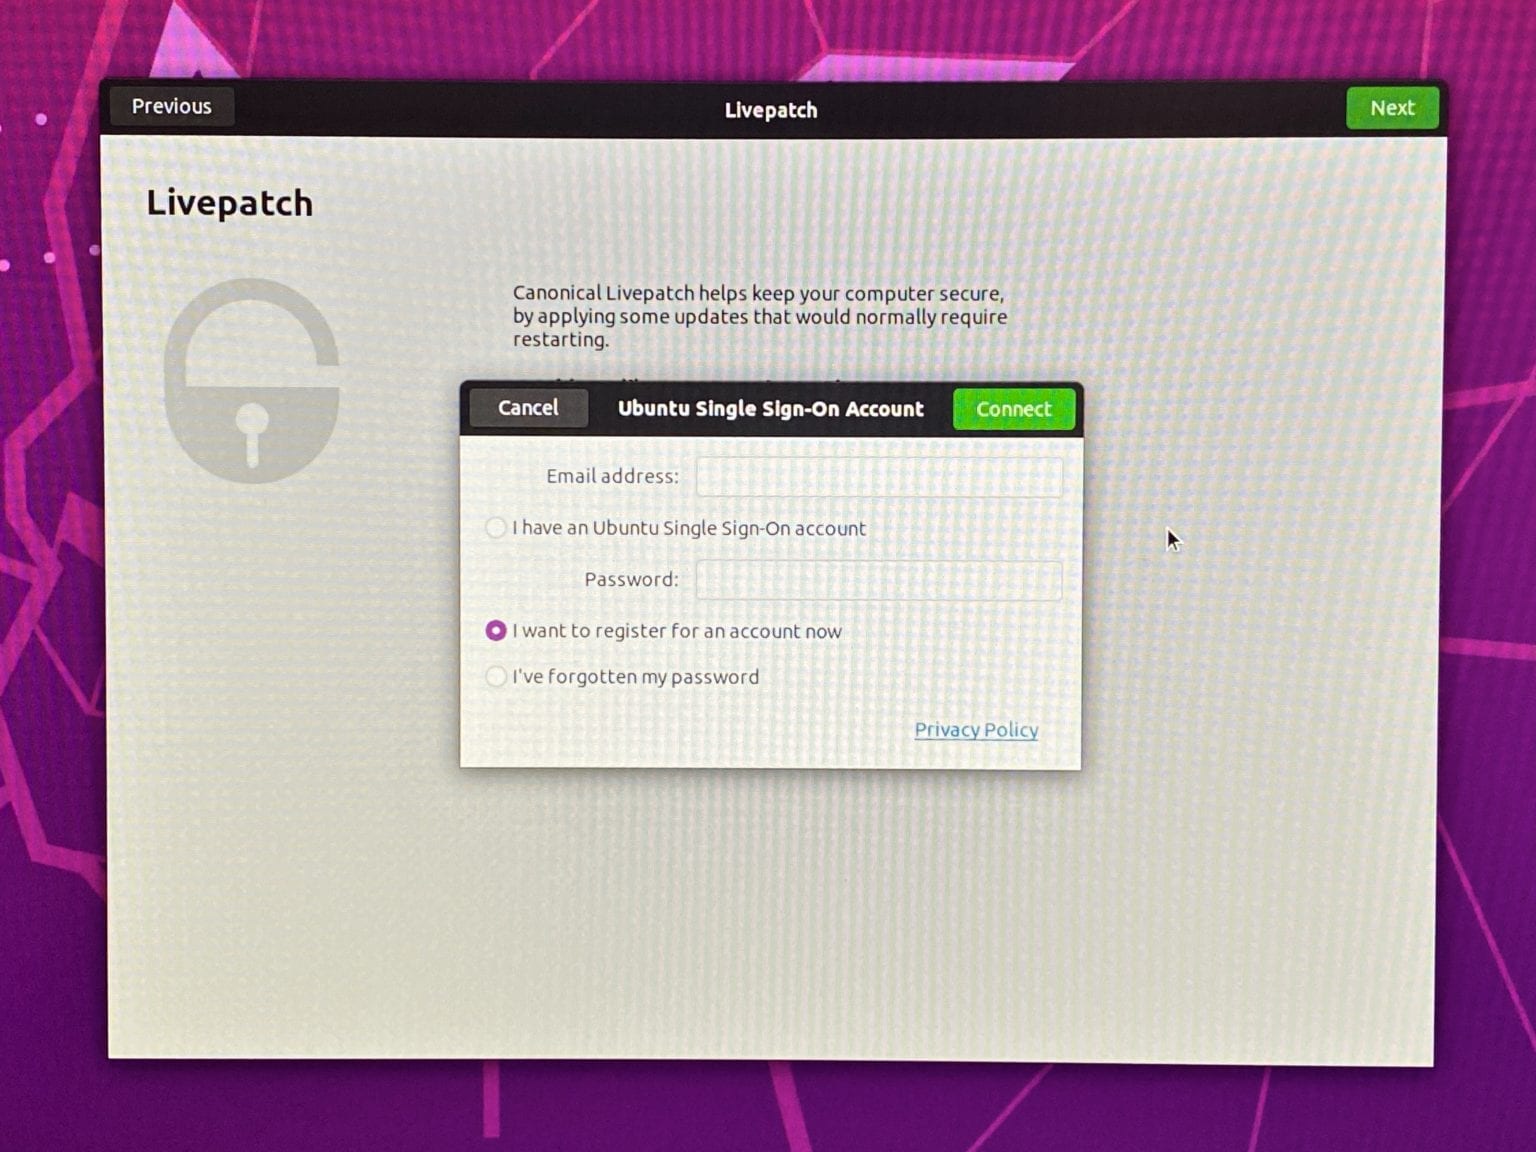This screenshot has width=1536, height=1152.
Task: Select the 'I have an Ubuntu Single Sign-On account' option
Action: [x=496, y=528]
